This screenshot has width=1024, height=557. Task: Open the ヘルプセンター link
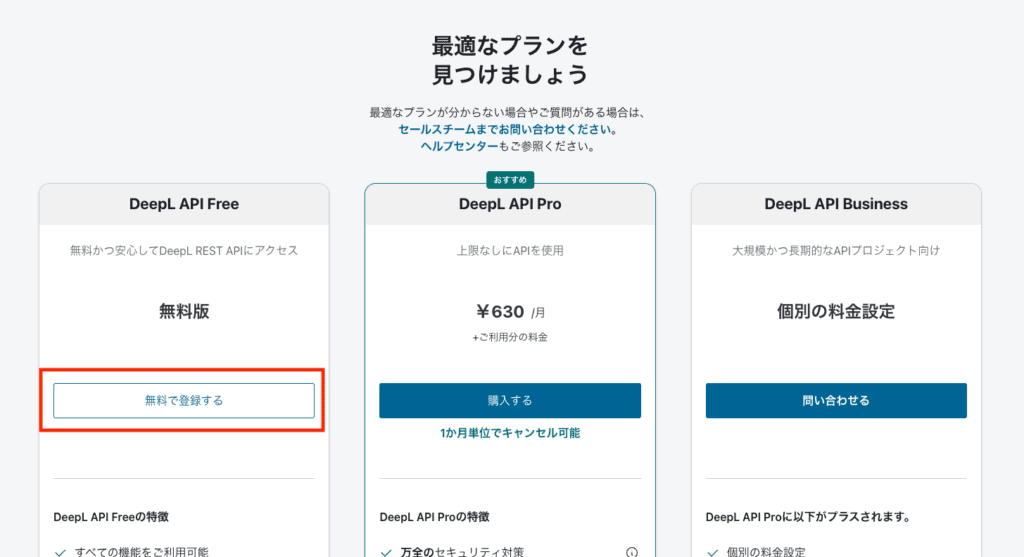pos(459,146)
